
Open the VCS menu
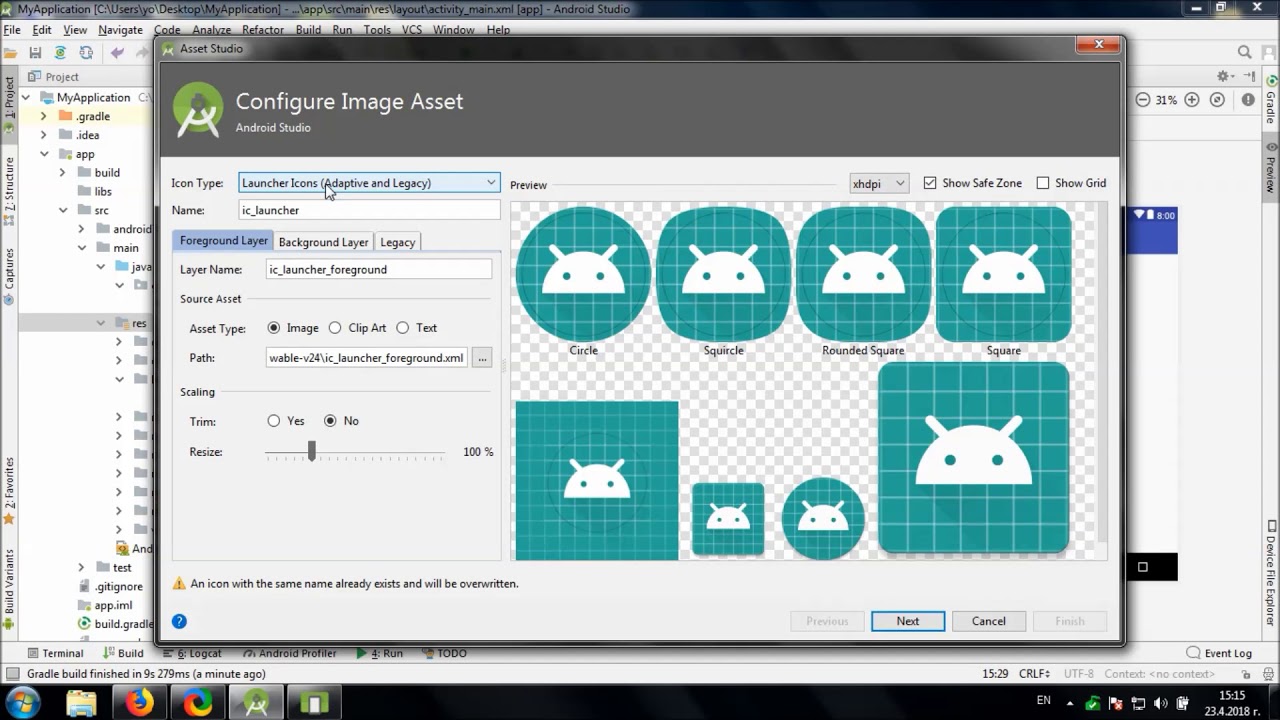pos(412,30)
